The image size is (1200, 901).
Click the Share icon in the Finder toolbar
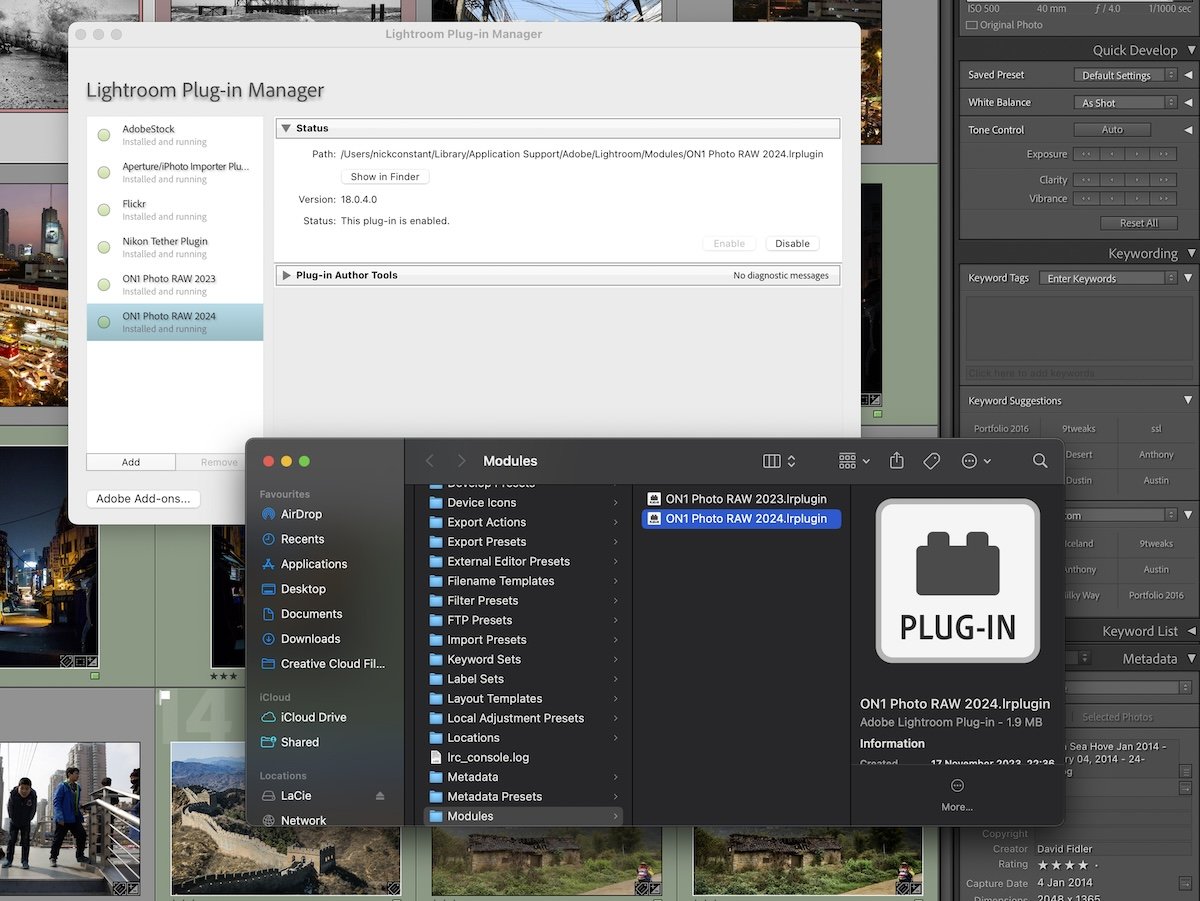pyautogui.click(x=896, y=461)
